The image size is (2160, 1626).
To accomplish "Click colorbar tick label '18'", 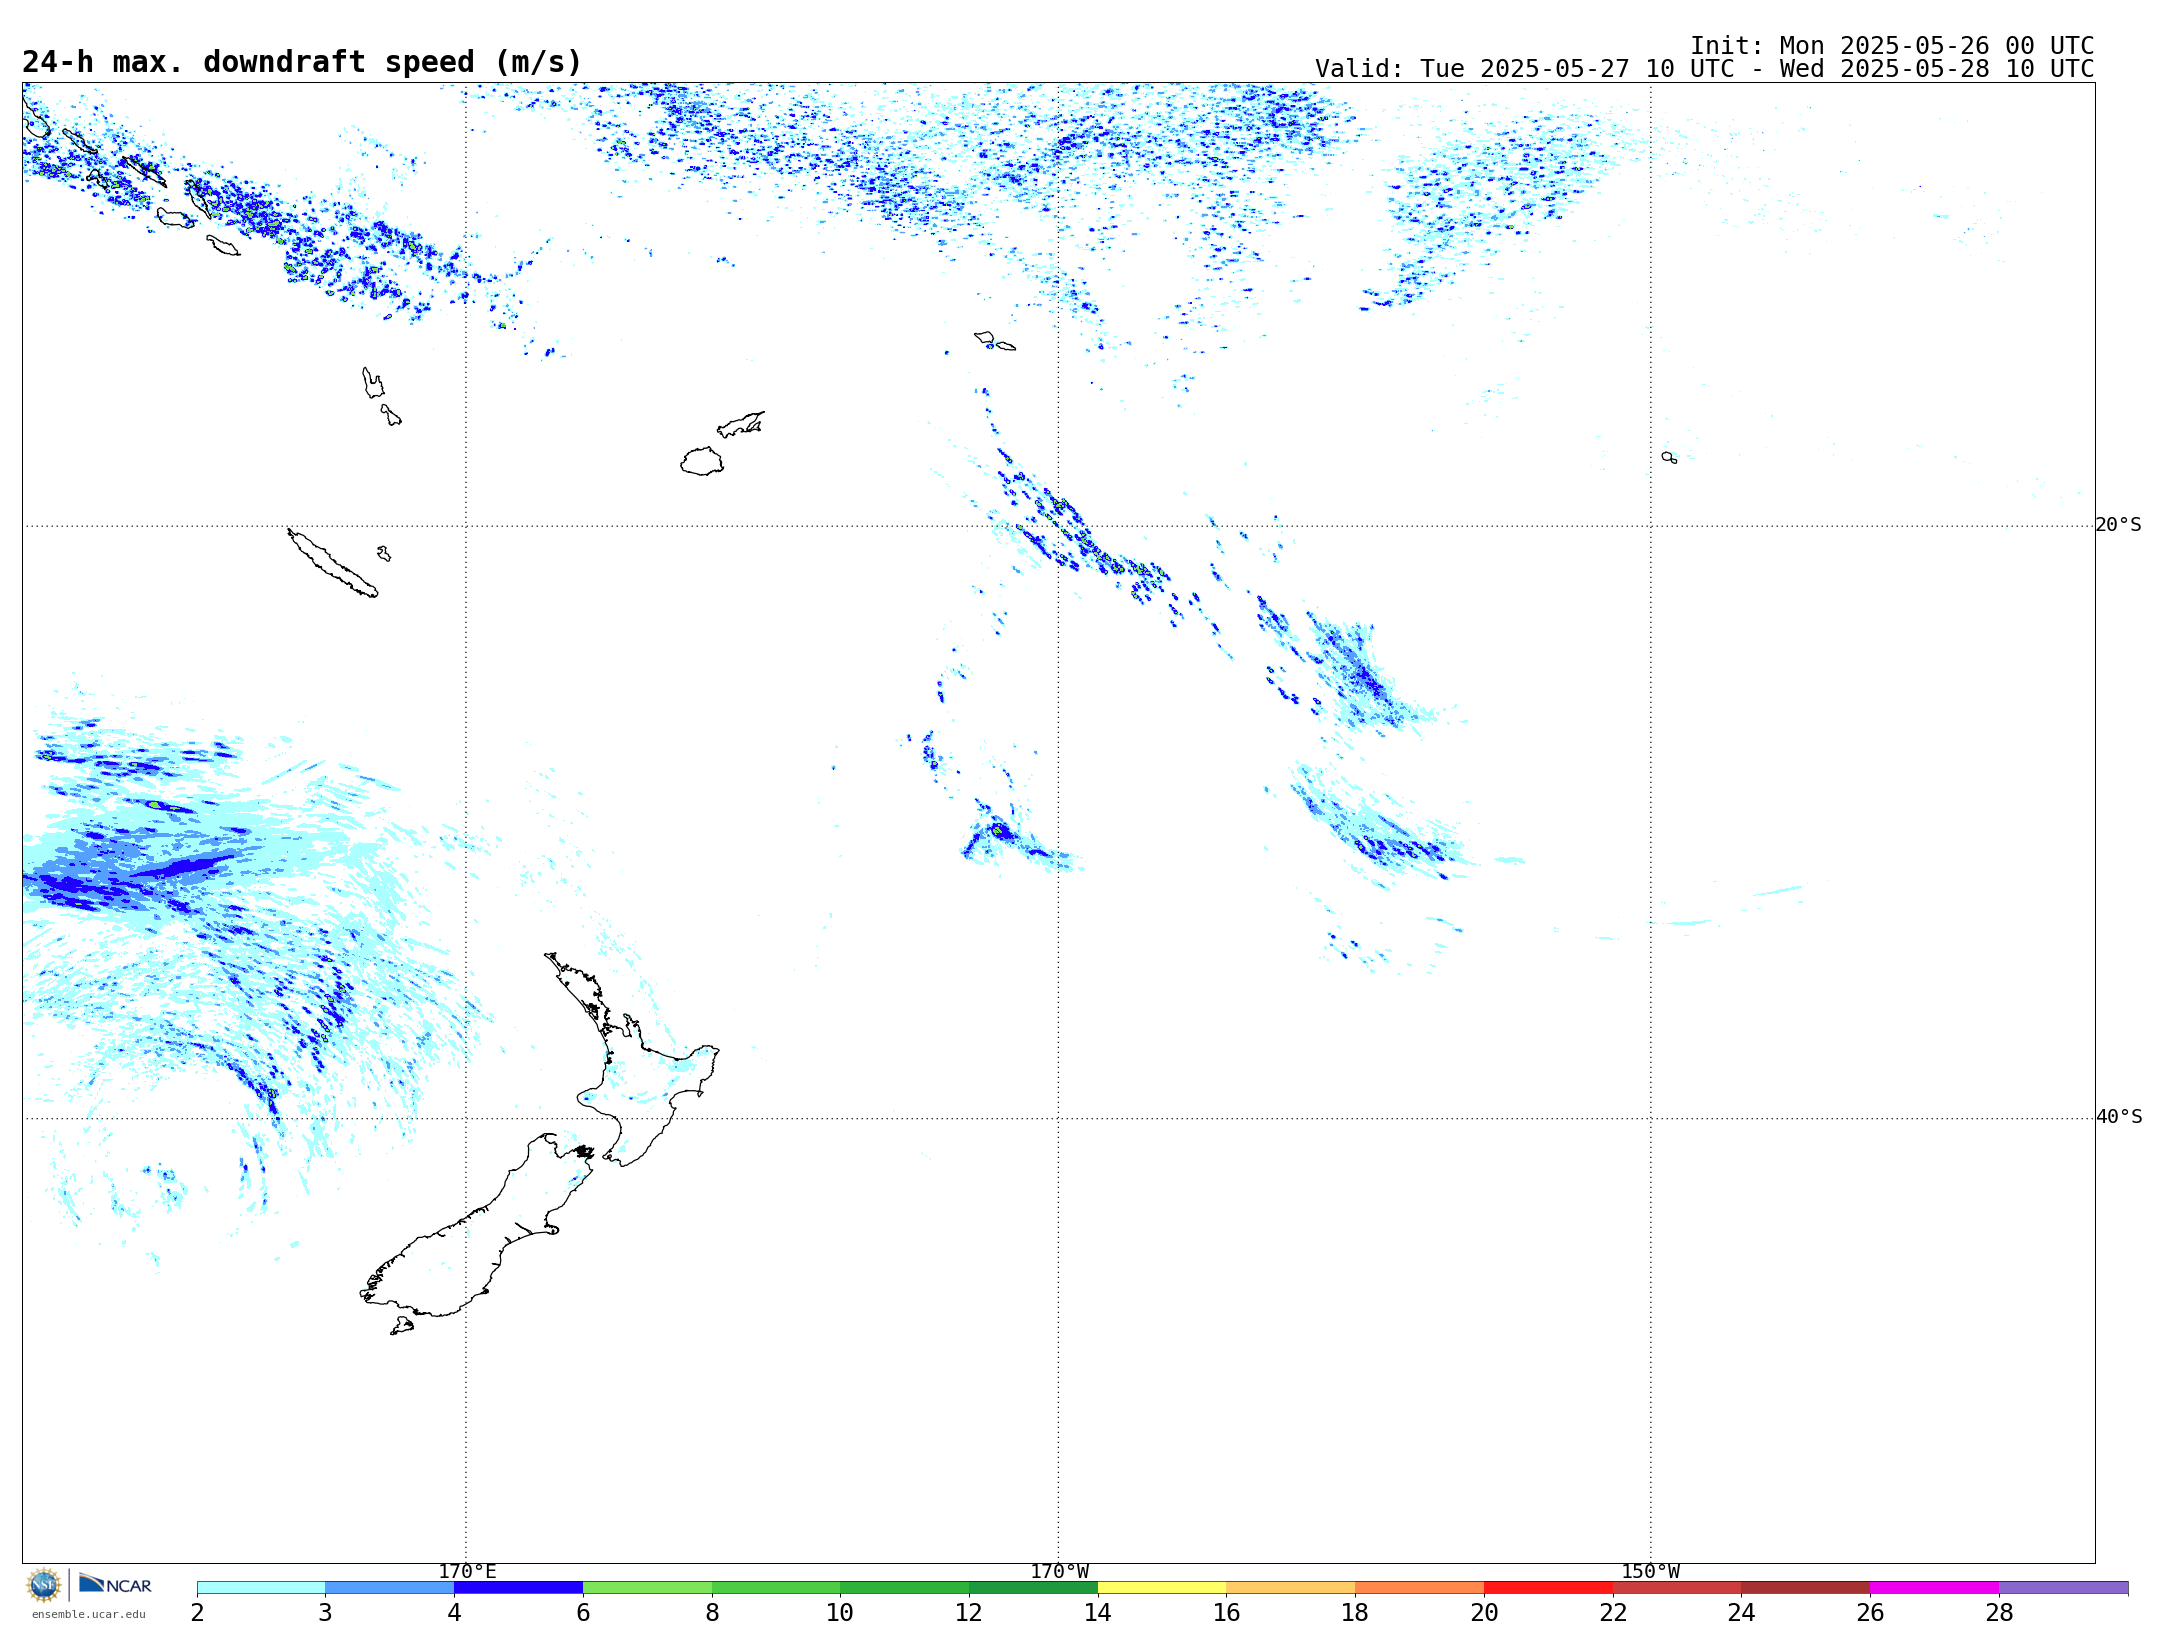I will pos(1355,1612).
